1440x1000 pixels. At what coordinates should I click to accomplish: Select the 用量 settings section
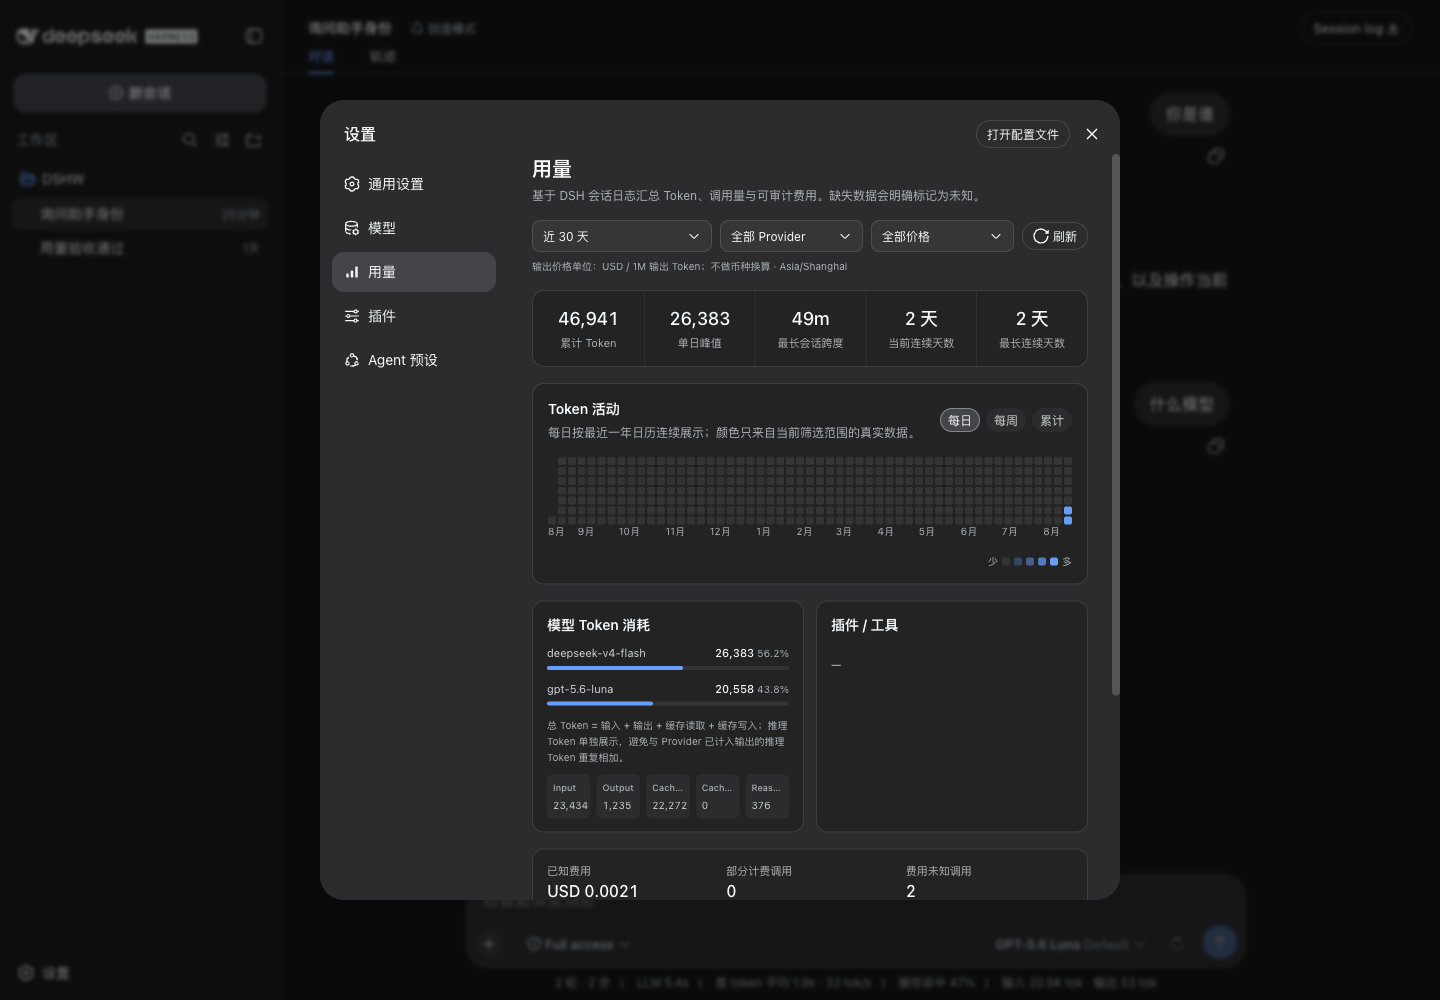414,272
